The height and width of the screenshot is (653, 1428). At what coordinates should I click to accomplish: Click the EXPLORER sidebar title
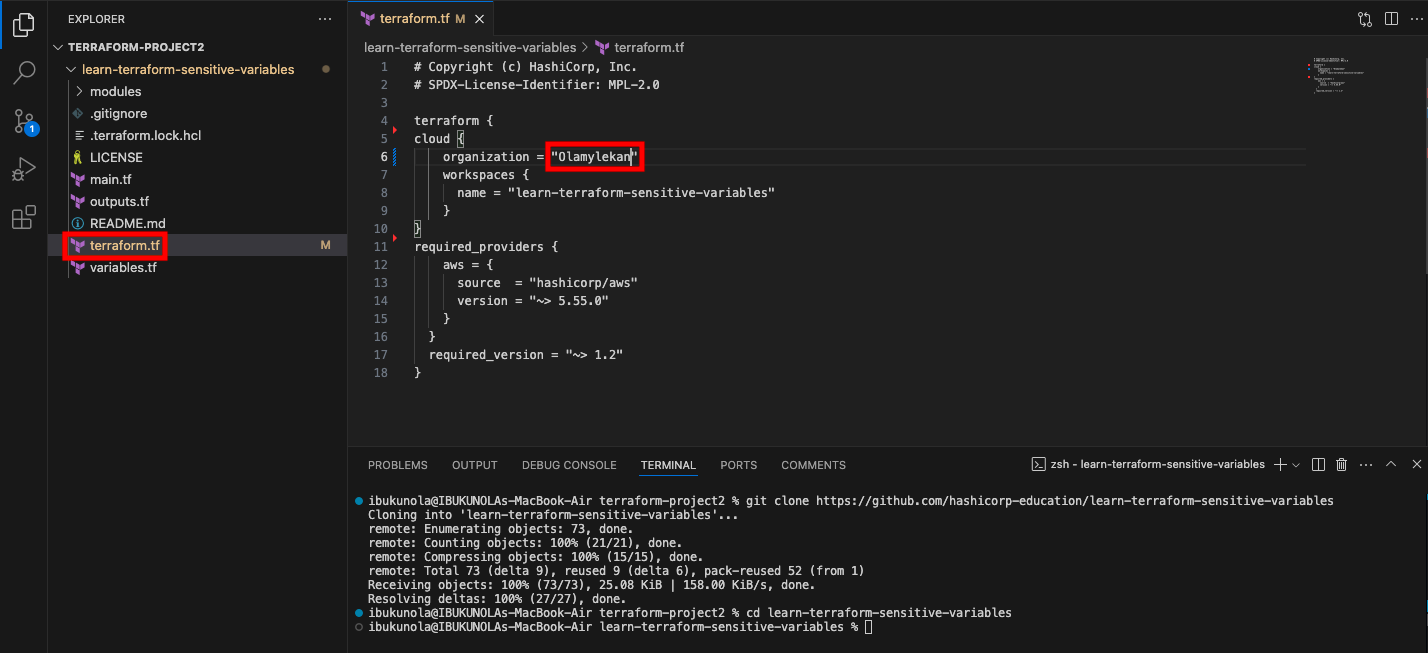[x=96, y=19]
